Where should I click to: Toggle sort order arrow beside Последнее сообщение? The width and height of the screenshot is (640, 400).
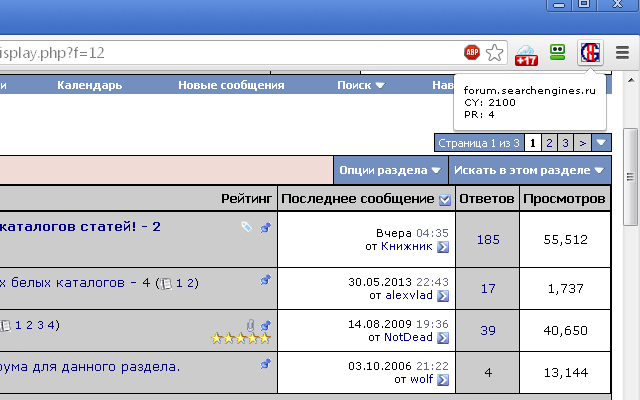point(445,200)
